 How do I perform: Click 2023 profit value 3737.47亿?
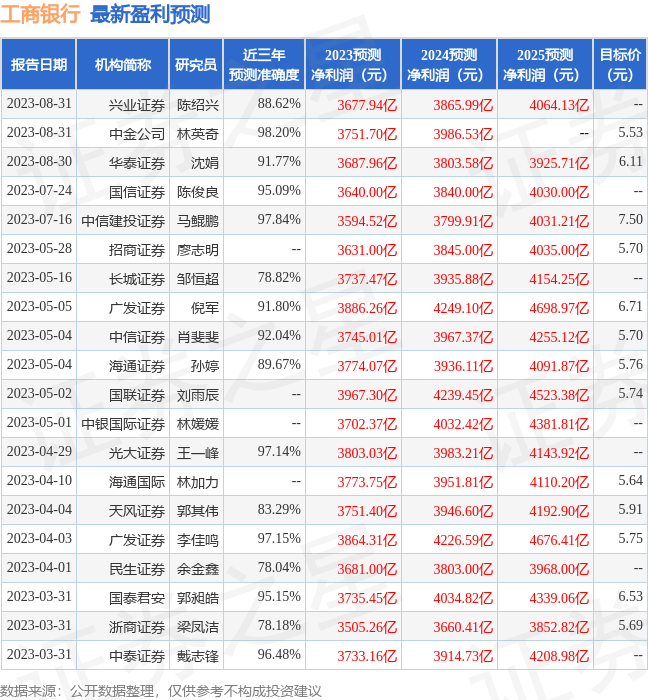click(367, 279)
